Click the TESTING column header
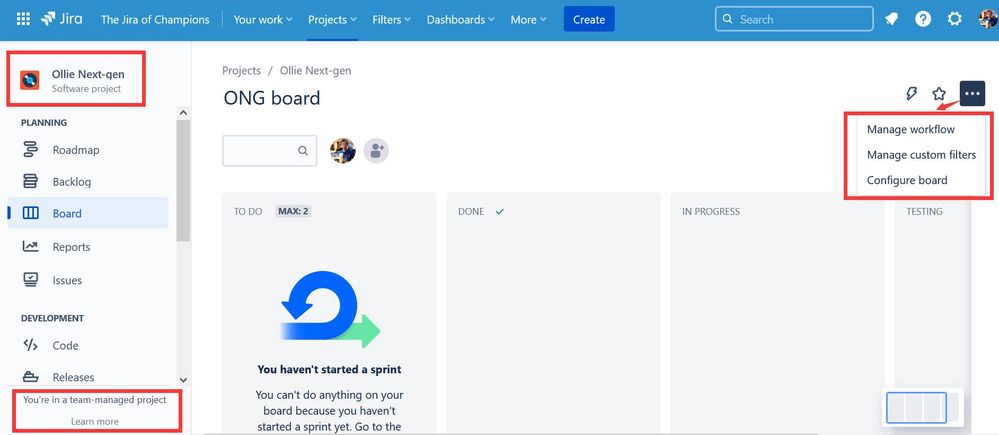The image size is (999, 435). [x=924, y=211]
